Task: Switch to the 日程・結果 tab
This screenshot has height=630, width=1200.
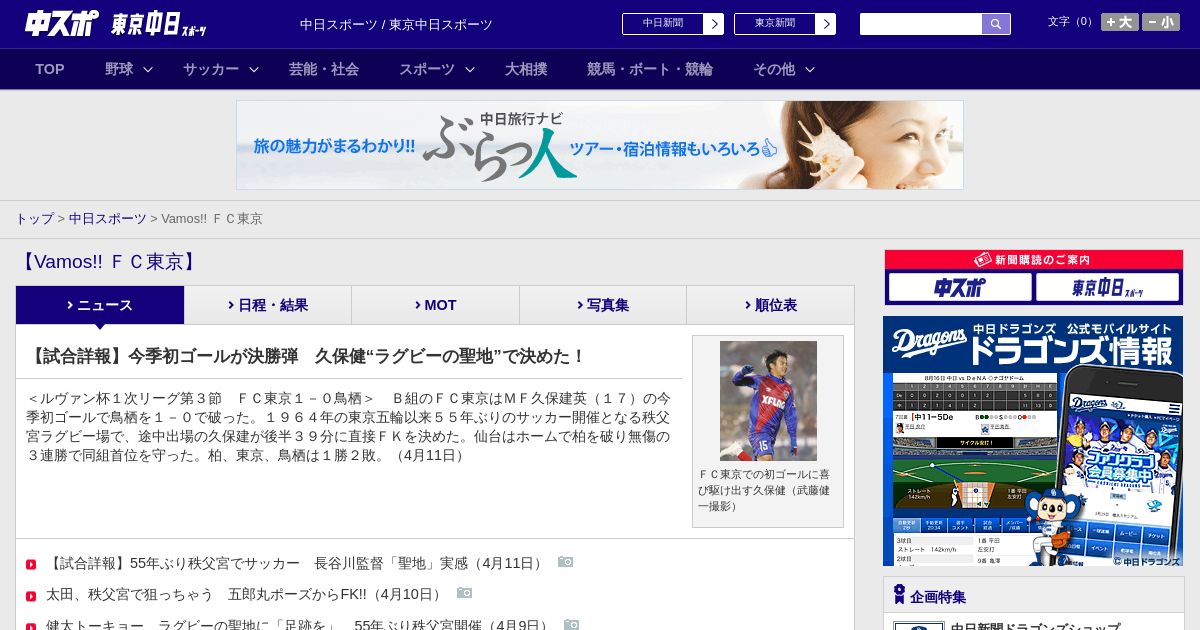Action: [268, 305]
